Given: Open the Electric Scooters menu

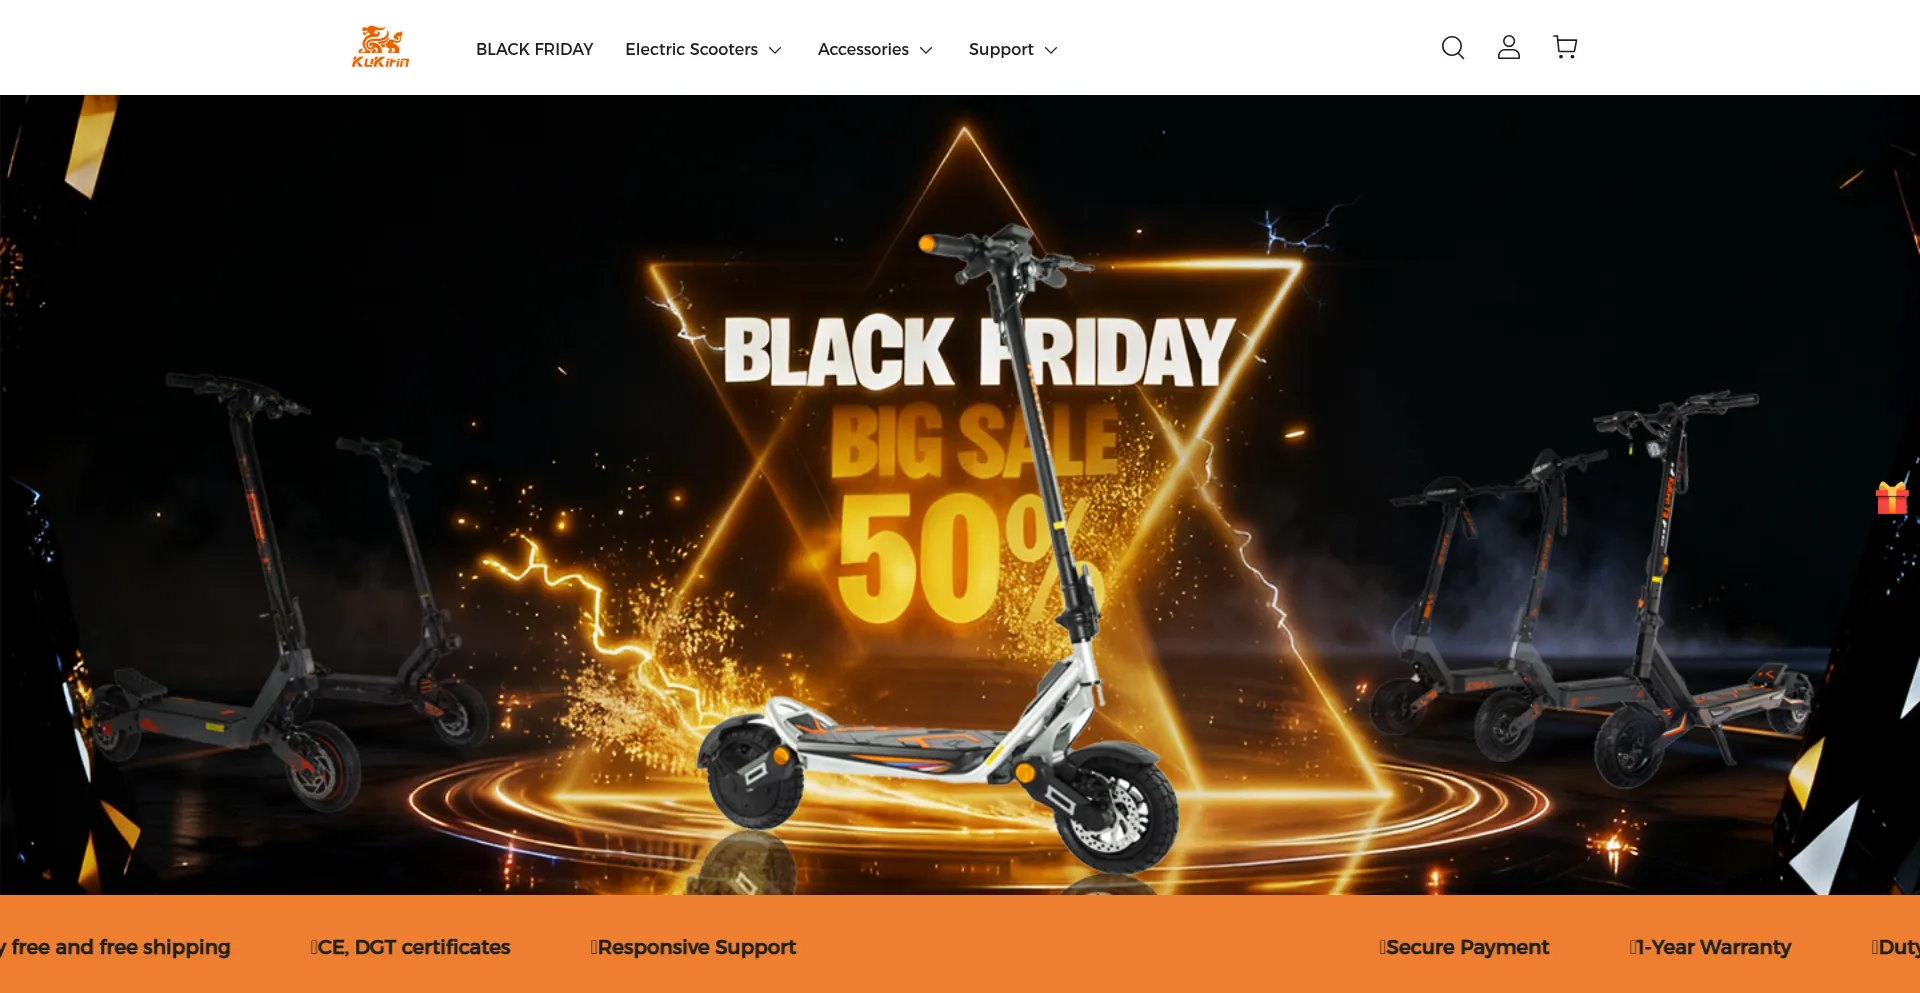Looking at the screenshot, I should 691,49.
